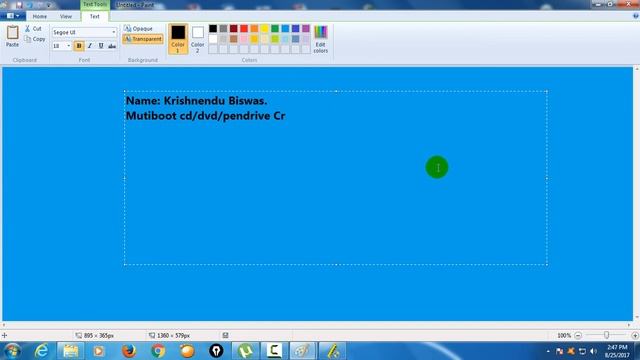
Task: Click the network tray icon
Action: pyautogui.click(x=582, y=351)
